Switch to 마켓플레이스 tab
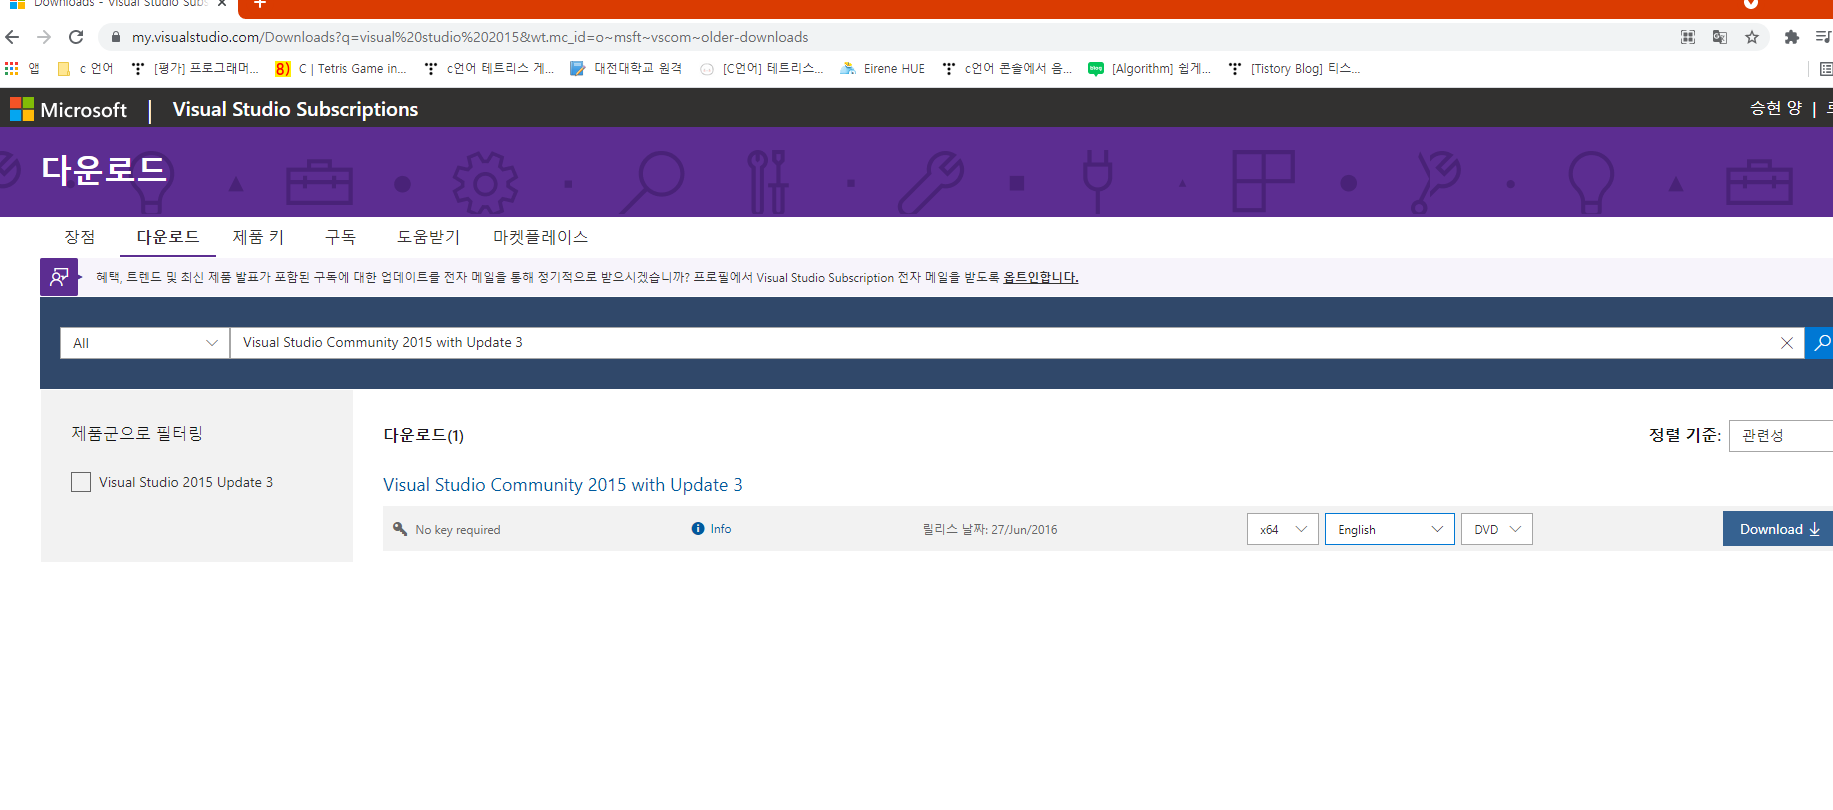The width and height of the screenshot is (1833, 810). 540,237
